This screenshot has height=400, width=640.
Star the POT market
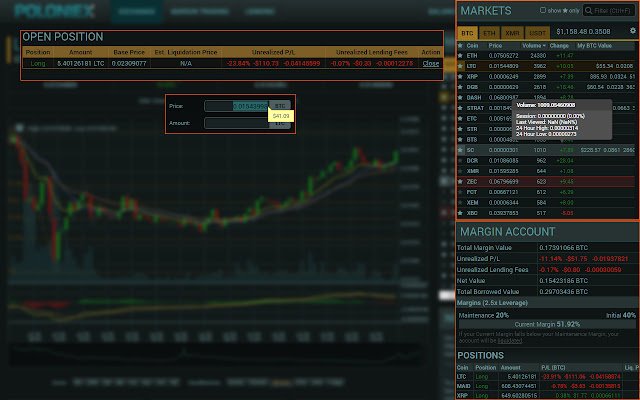point(460,192)
